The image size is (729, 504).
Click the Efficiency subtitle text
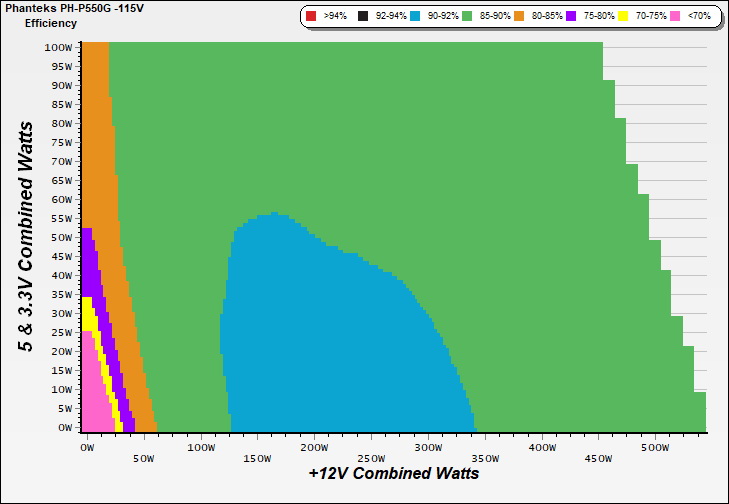coord(50,22)
